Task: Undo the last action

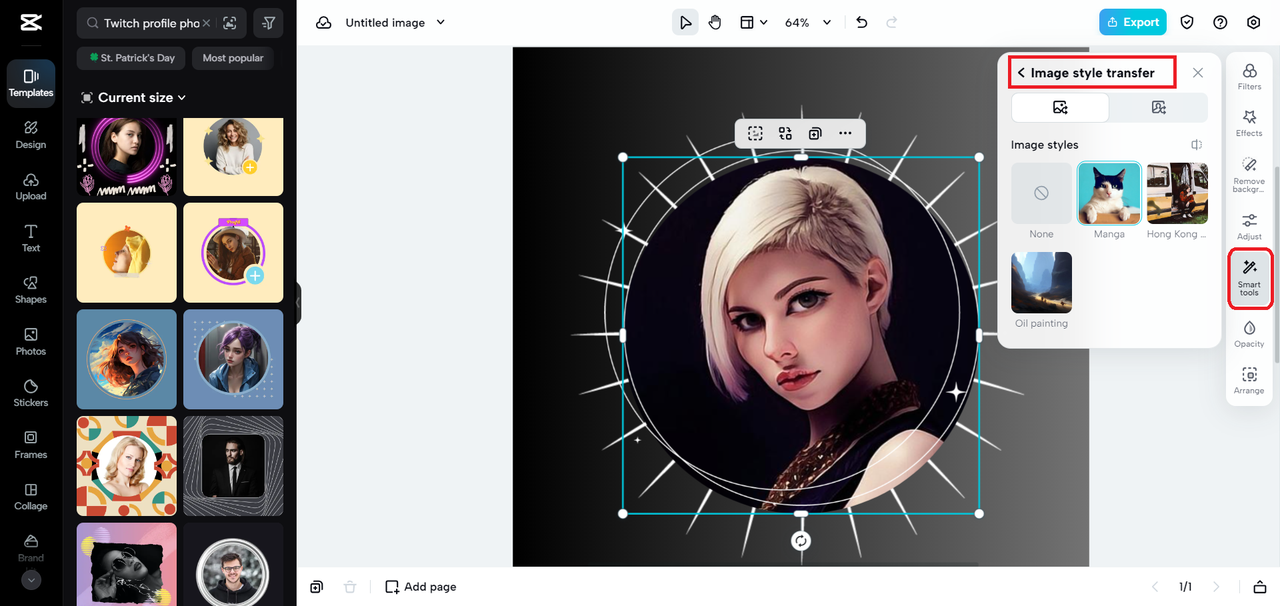Action: [862, 22]
